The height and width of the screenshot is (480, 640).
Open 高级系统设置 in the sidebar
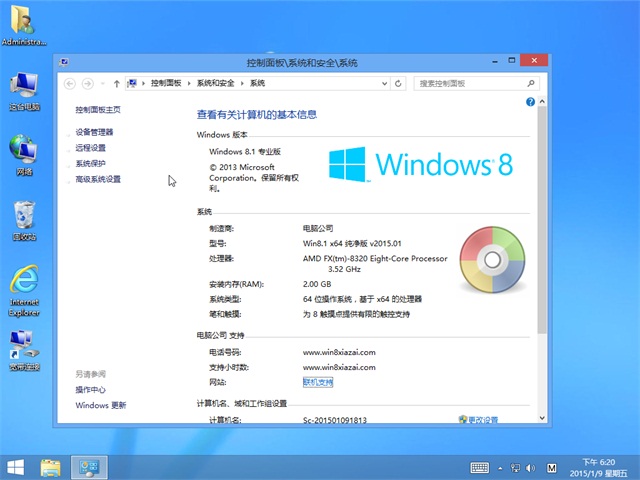(98, 179)
